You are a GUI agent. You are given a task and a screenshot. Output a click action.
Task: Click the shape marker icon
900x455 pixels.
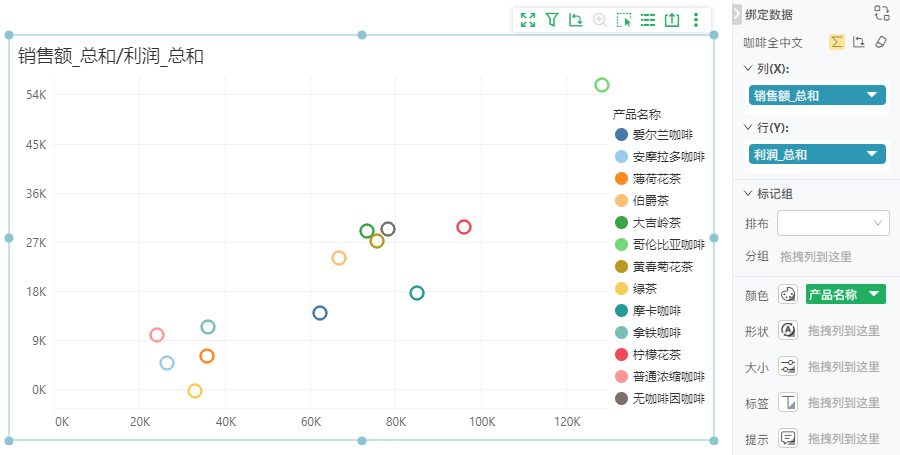pos(788,330)
